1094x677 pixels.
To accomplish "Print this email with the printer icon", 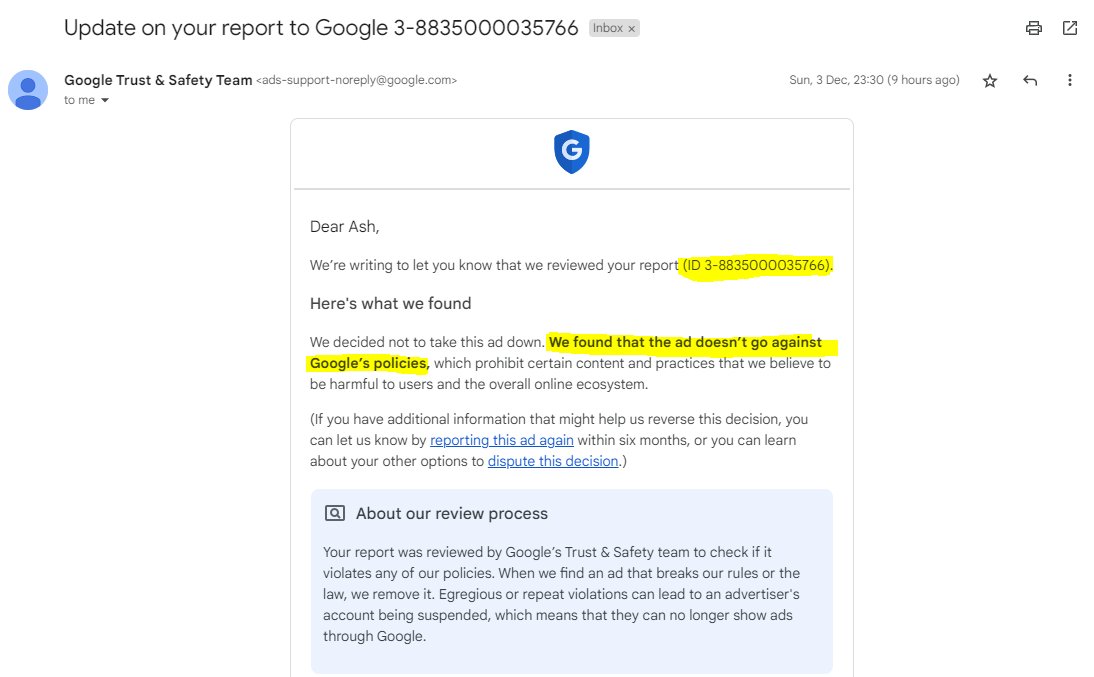I will coord(1033,28).
